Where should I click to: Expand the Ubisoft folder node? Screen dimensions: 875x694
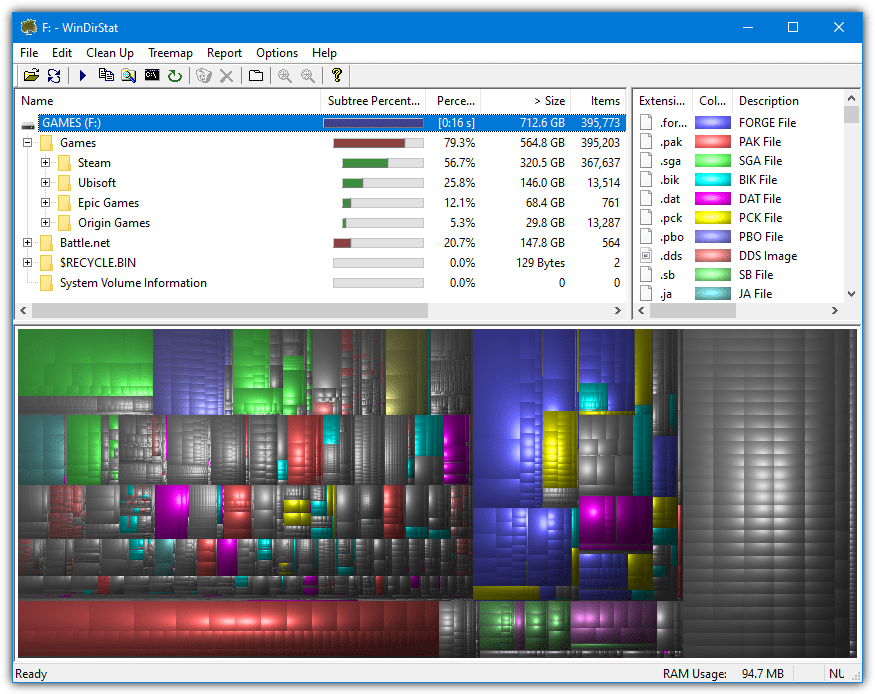(x=45, y=183)
